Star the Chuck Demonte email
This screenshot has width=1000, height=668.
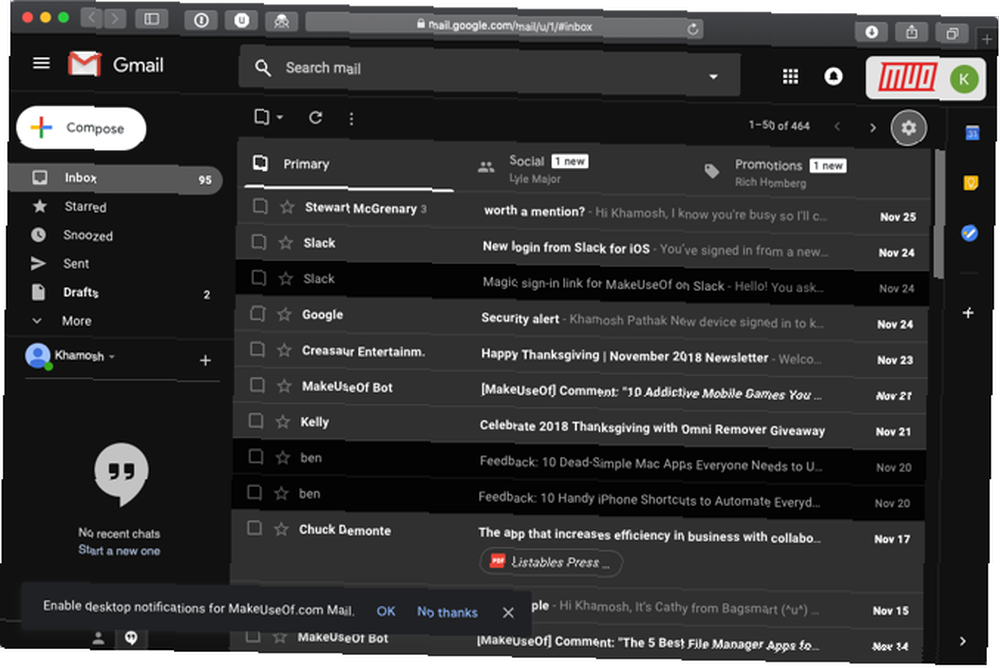tap(281, 529)
